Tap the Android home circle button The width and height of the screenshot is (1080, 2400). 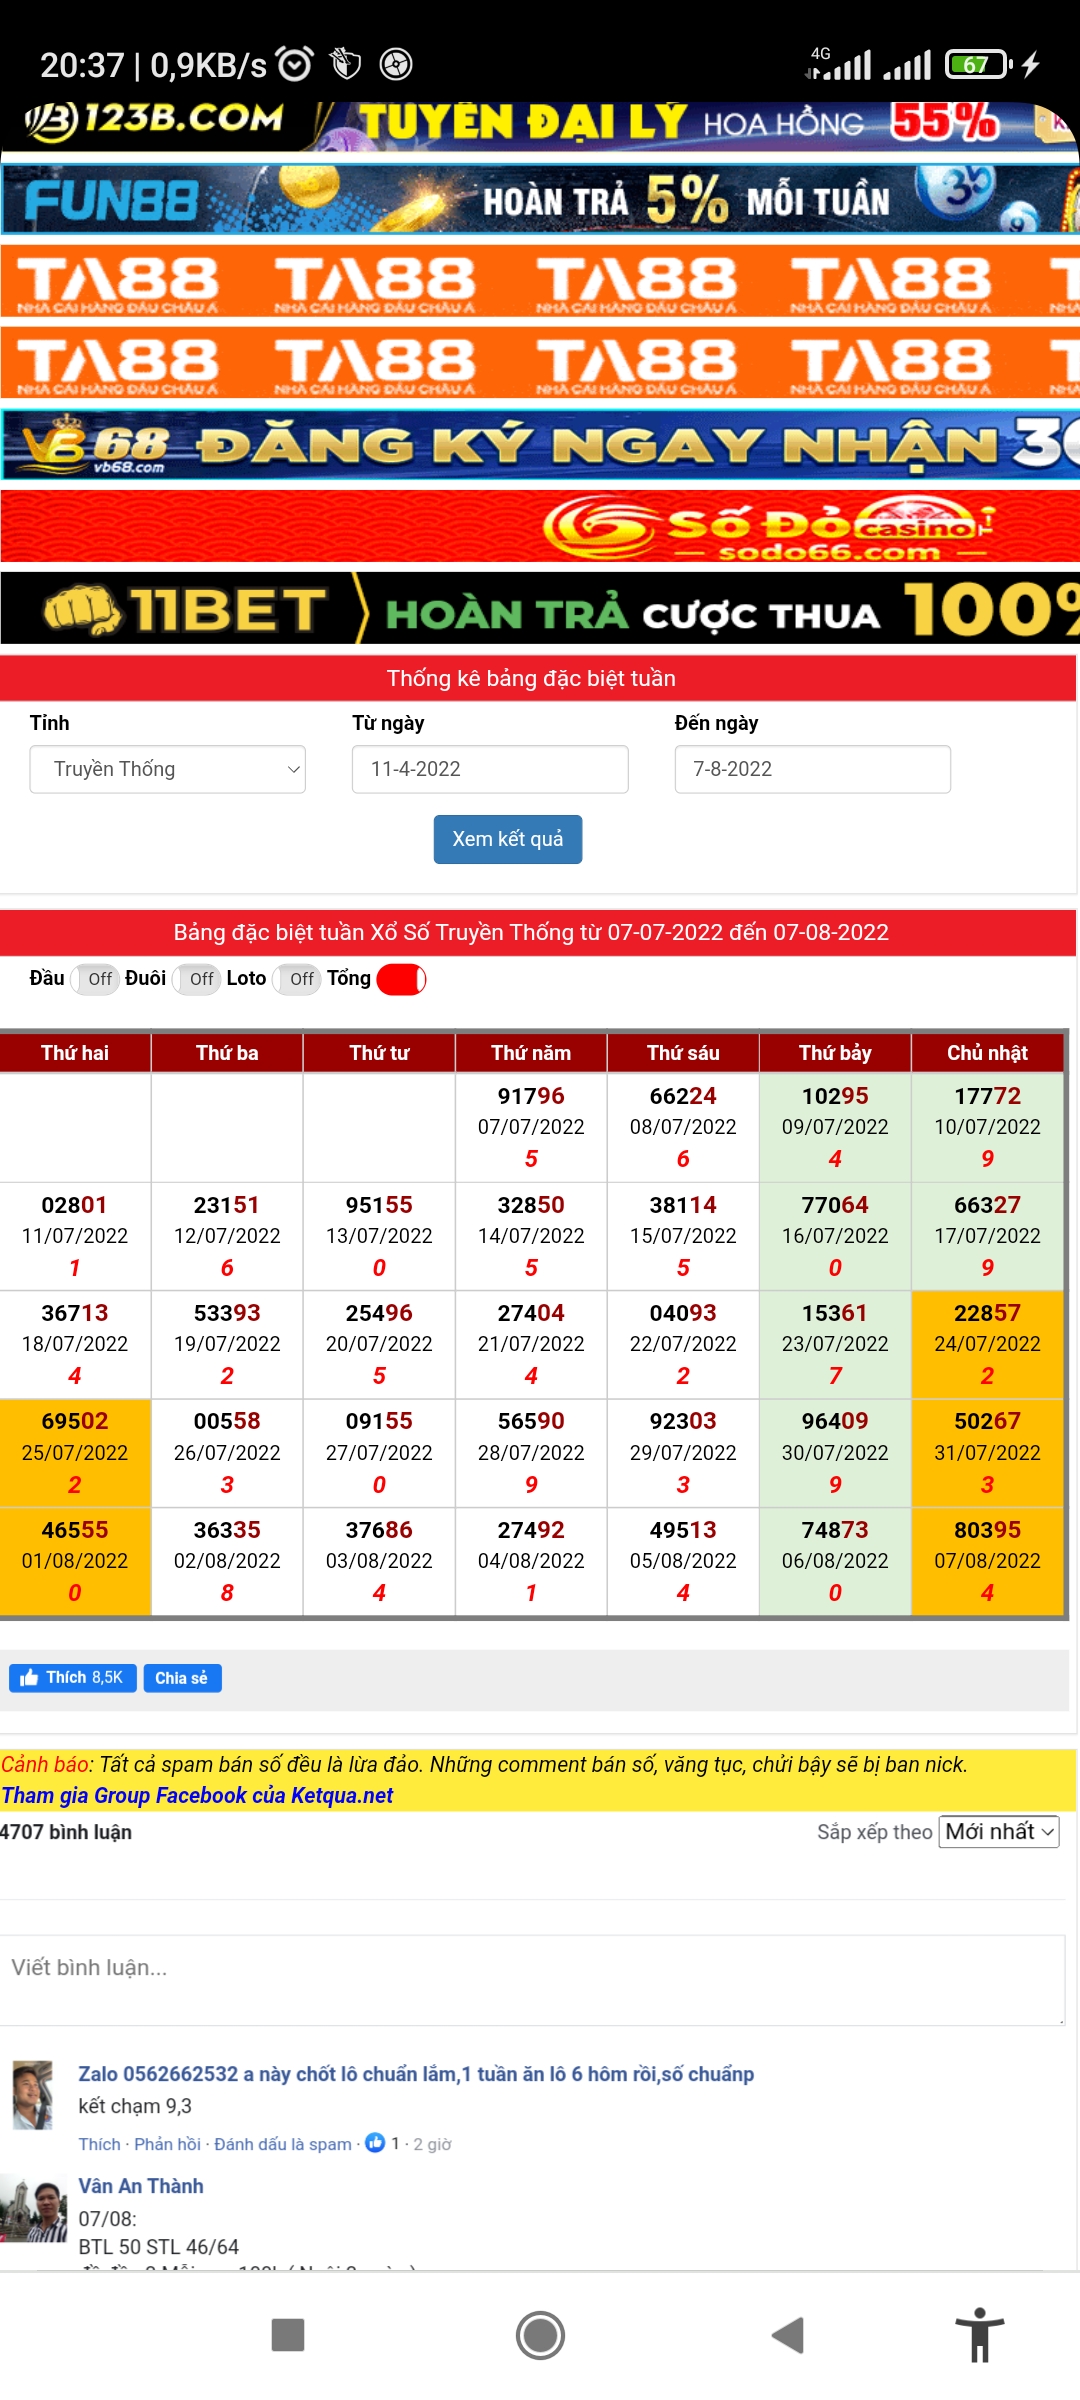click(x=540, y=2335)
